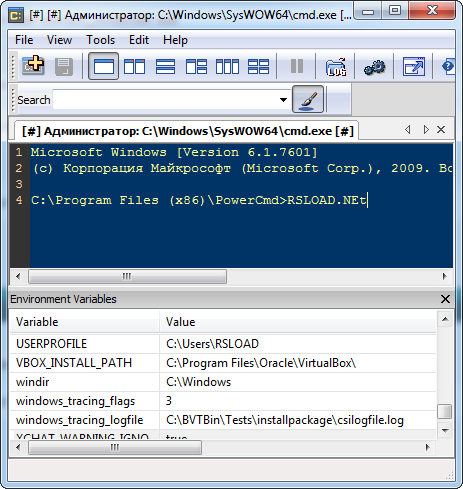This screenshot has width=463, height=489.
Task: Select the windows_tracing_flags row
Action: pos(223,401)
